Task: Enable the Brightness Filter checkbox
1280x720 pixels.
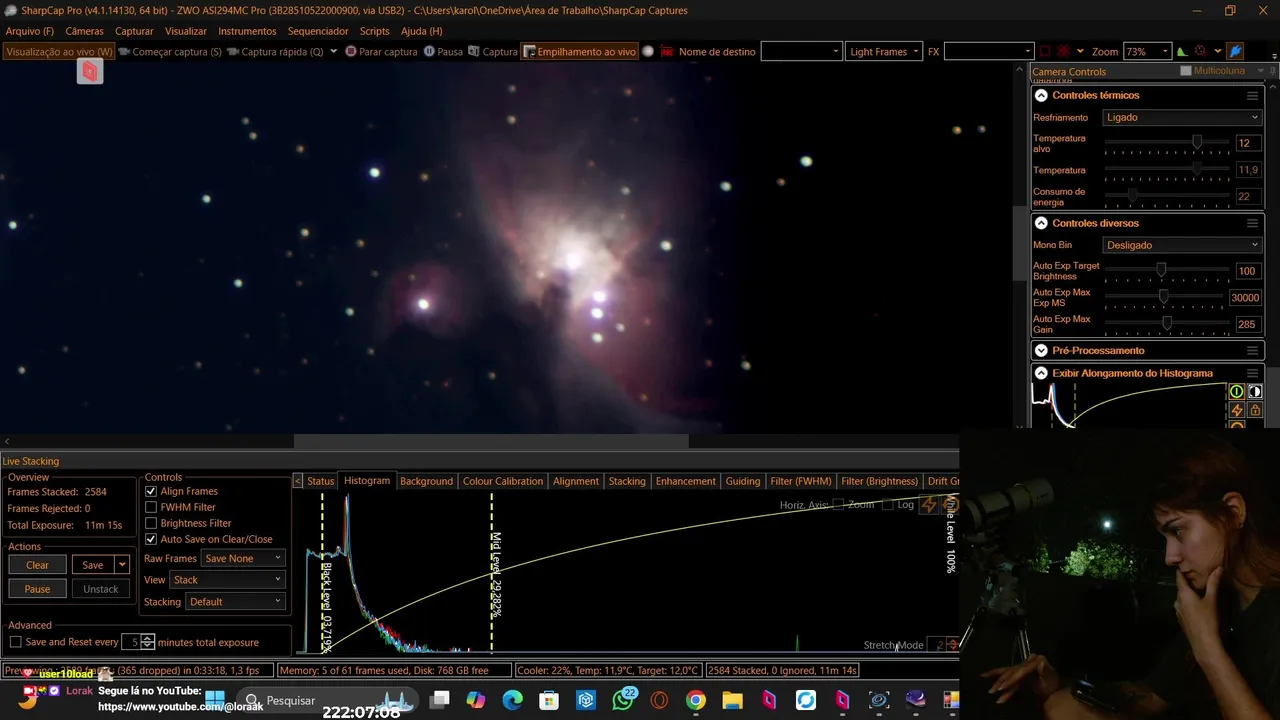Action: 151,523
